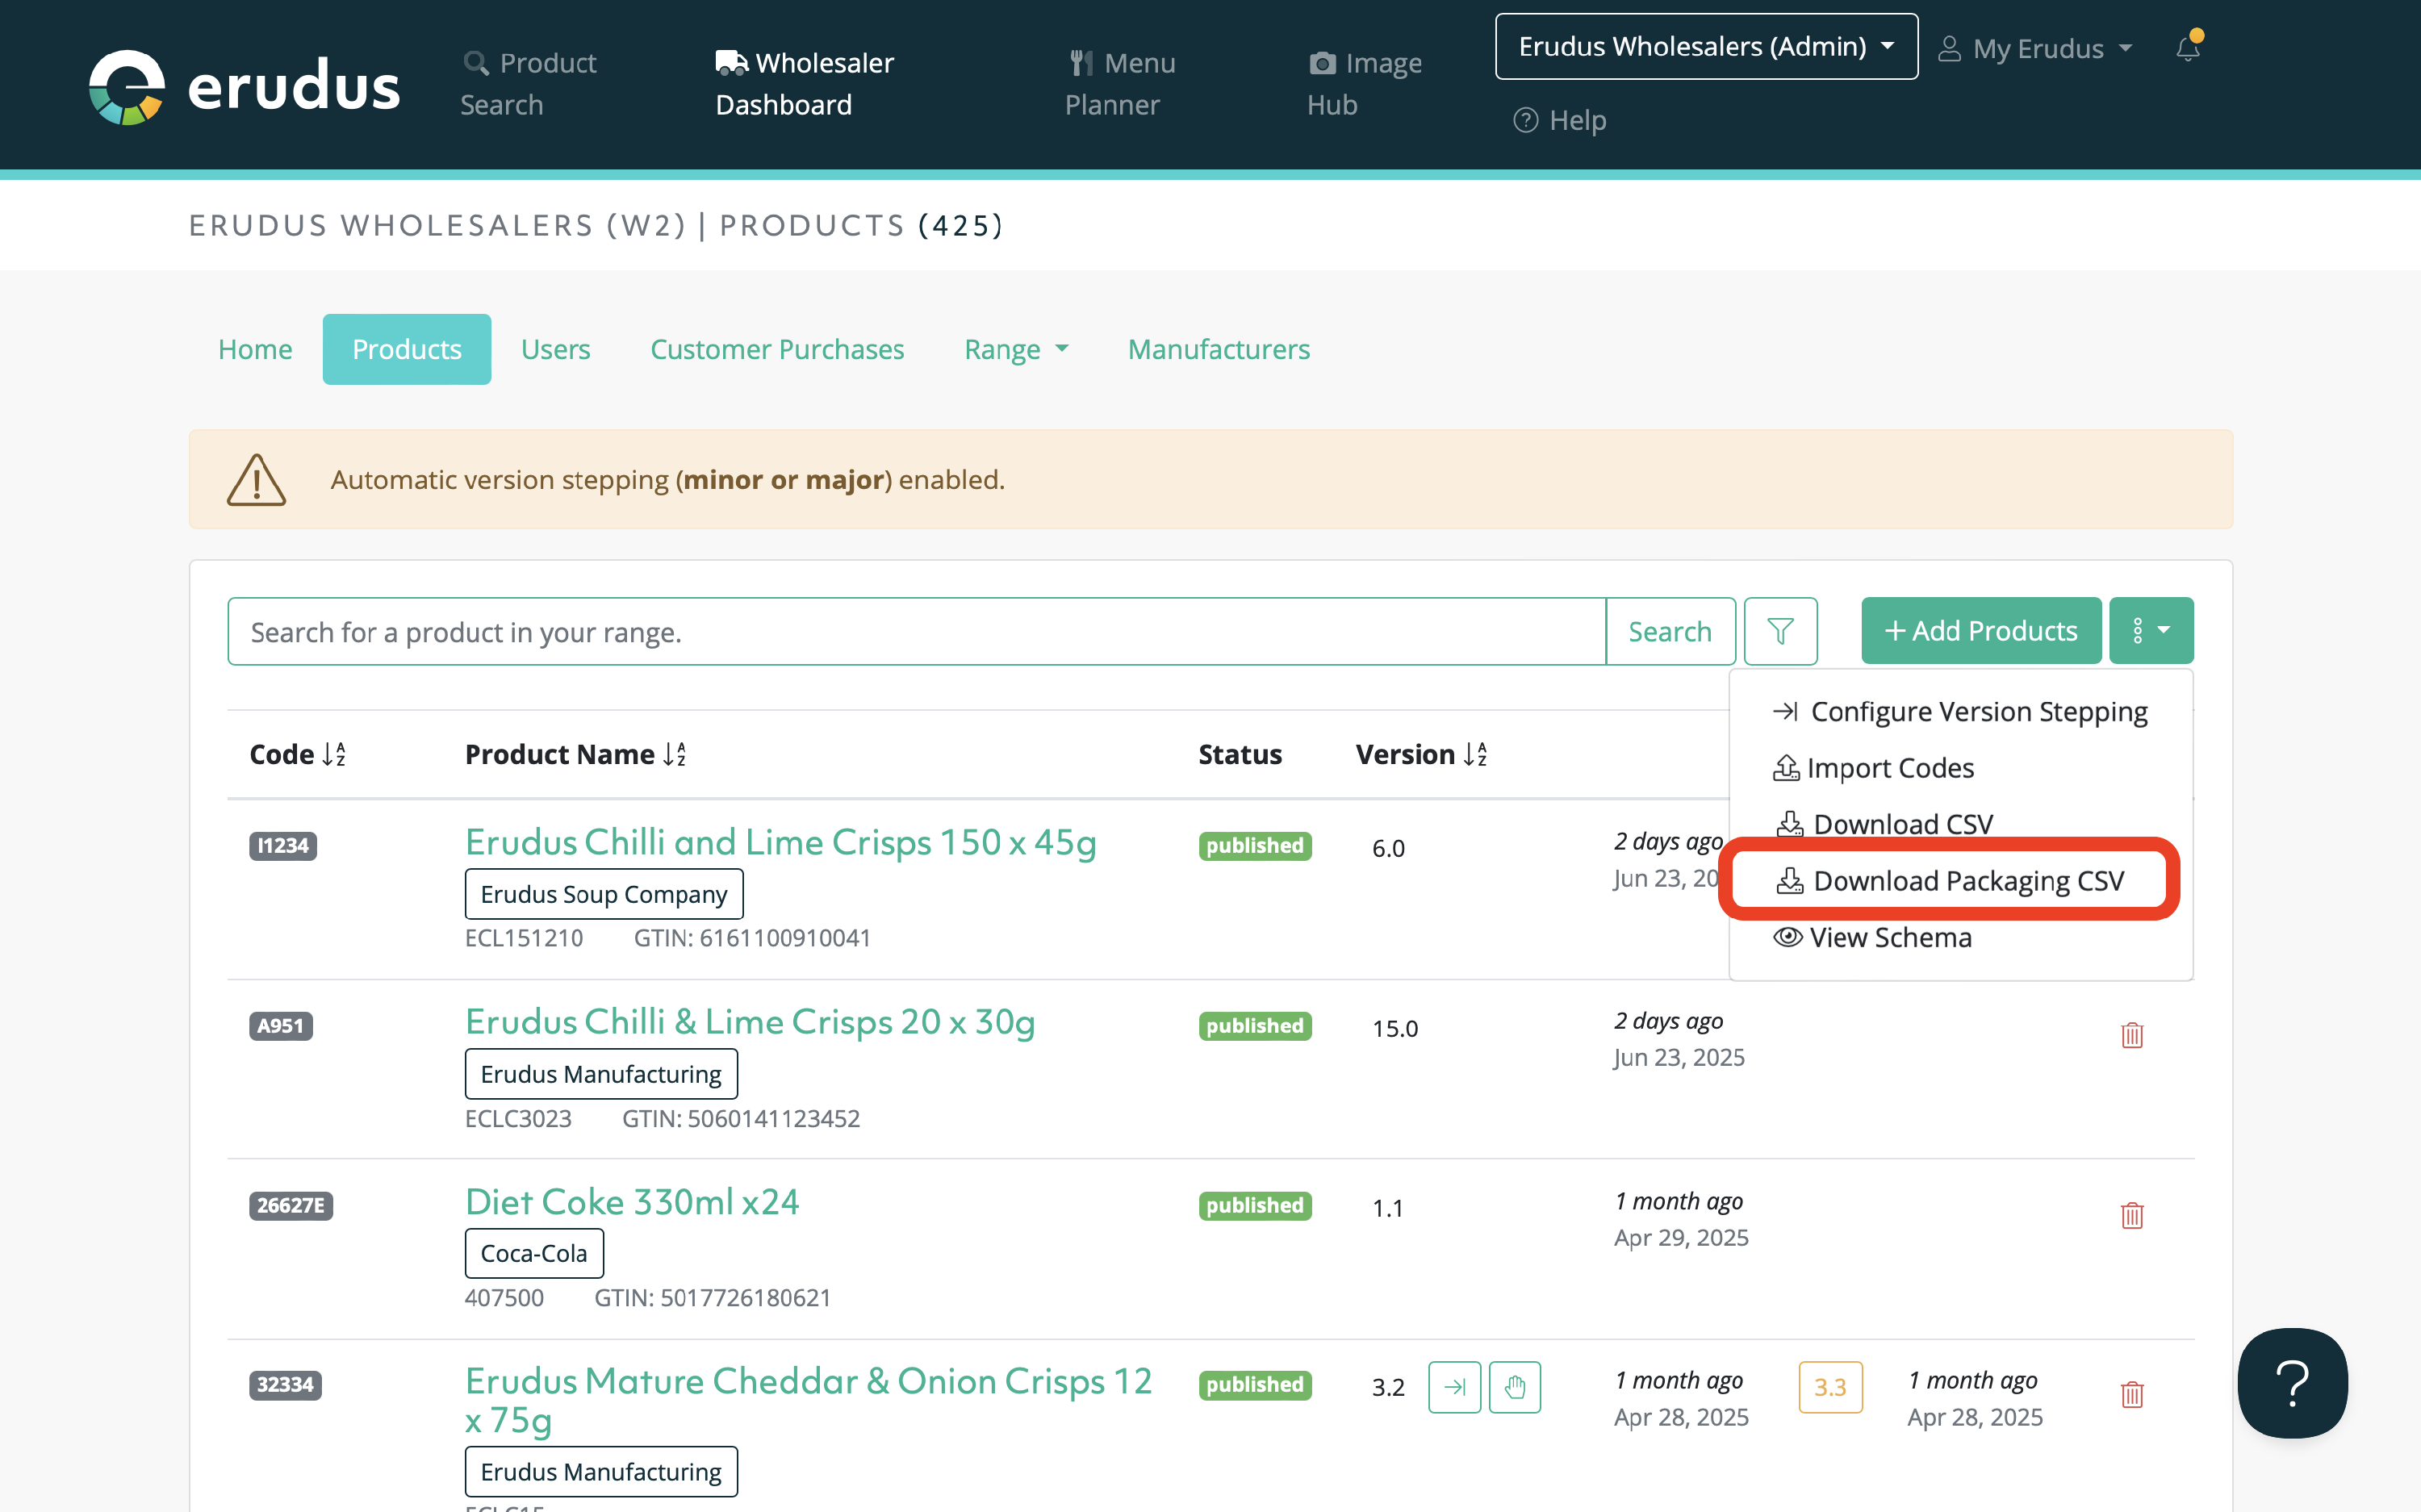2421x1512 pixels.
Task: Open the help question mark chat bubble
Action: click(x=2291, y=1383)
